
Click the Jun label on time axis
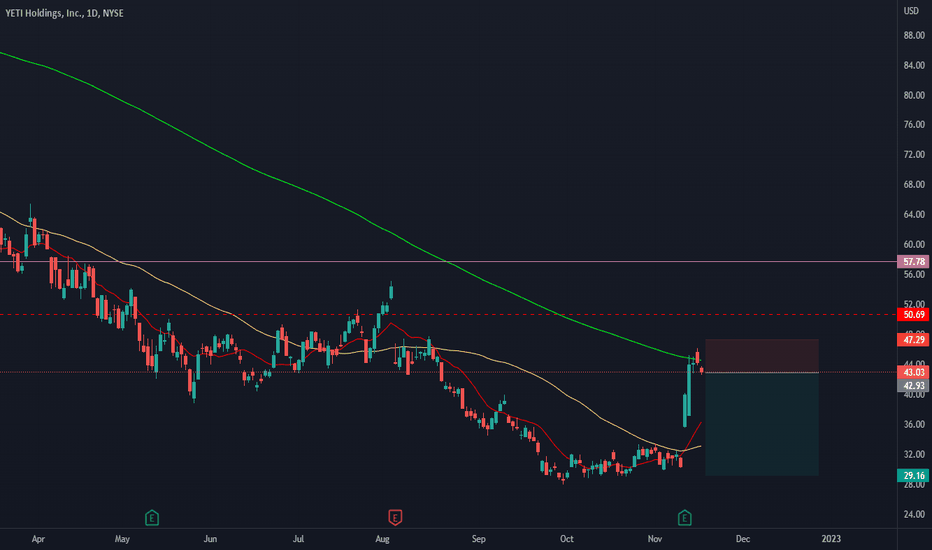point(210,539)
